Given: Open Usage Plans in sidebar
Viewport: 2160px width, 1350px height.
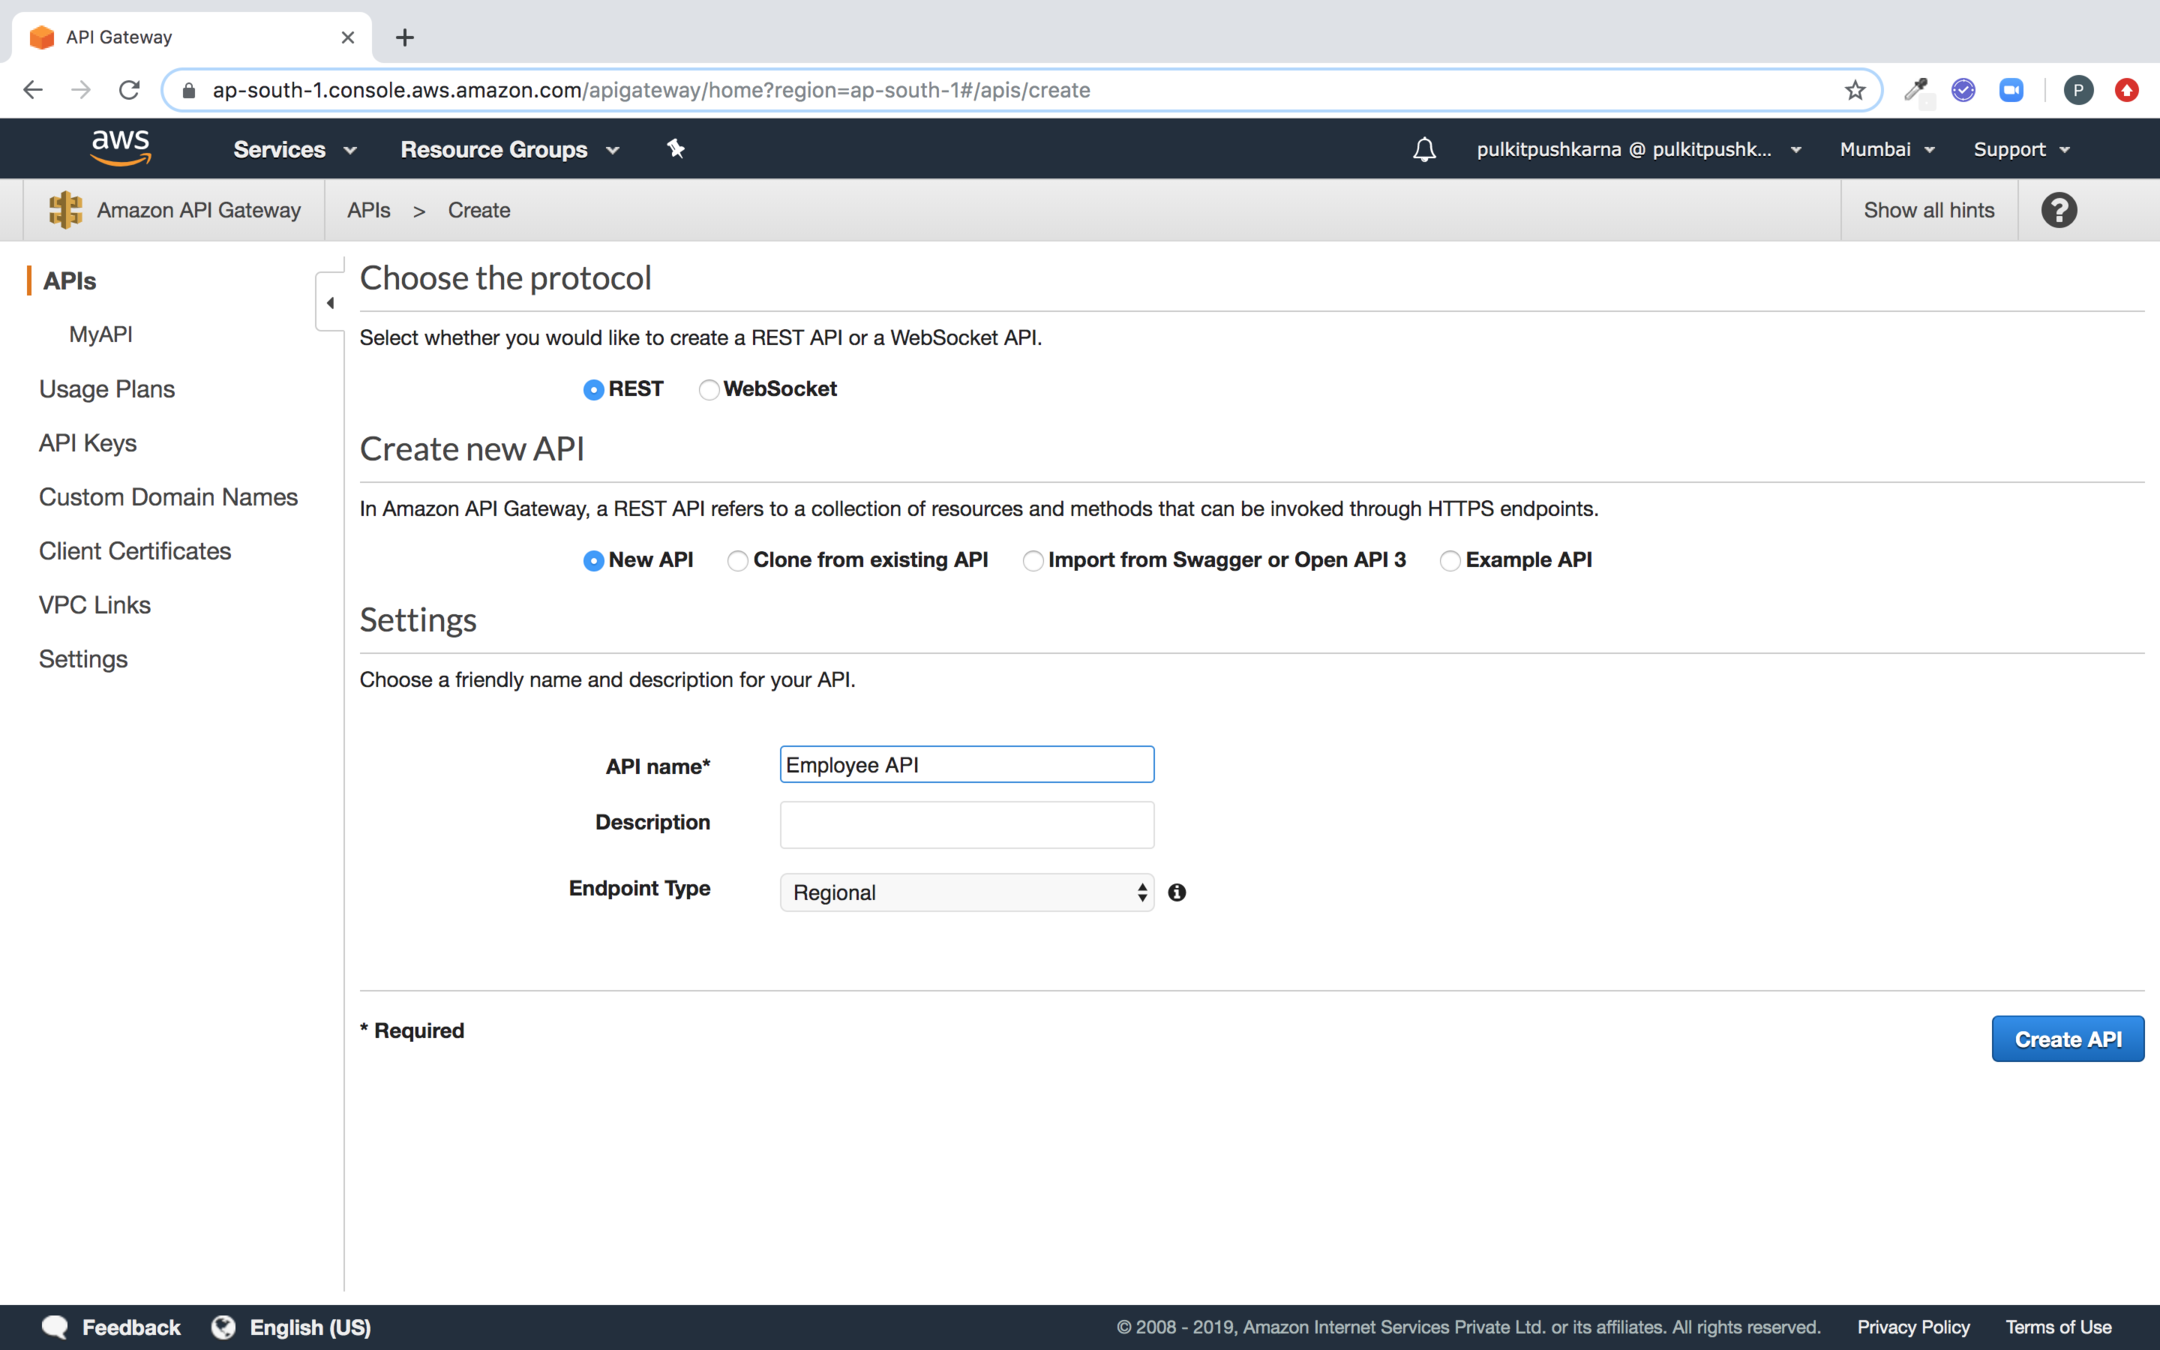Looking at the screenshot, I should coord(107,389).
